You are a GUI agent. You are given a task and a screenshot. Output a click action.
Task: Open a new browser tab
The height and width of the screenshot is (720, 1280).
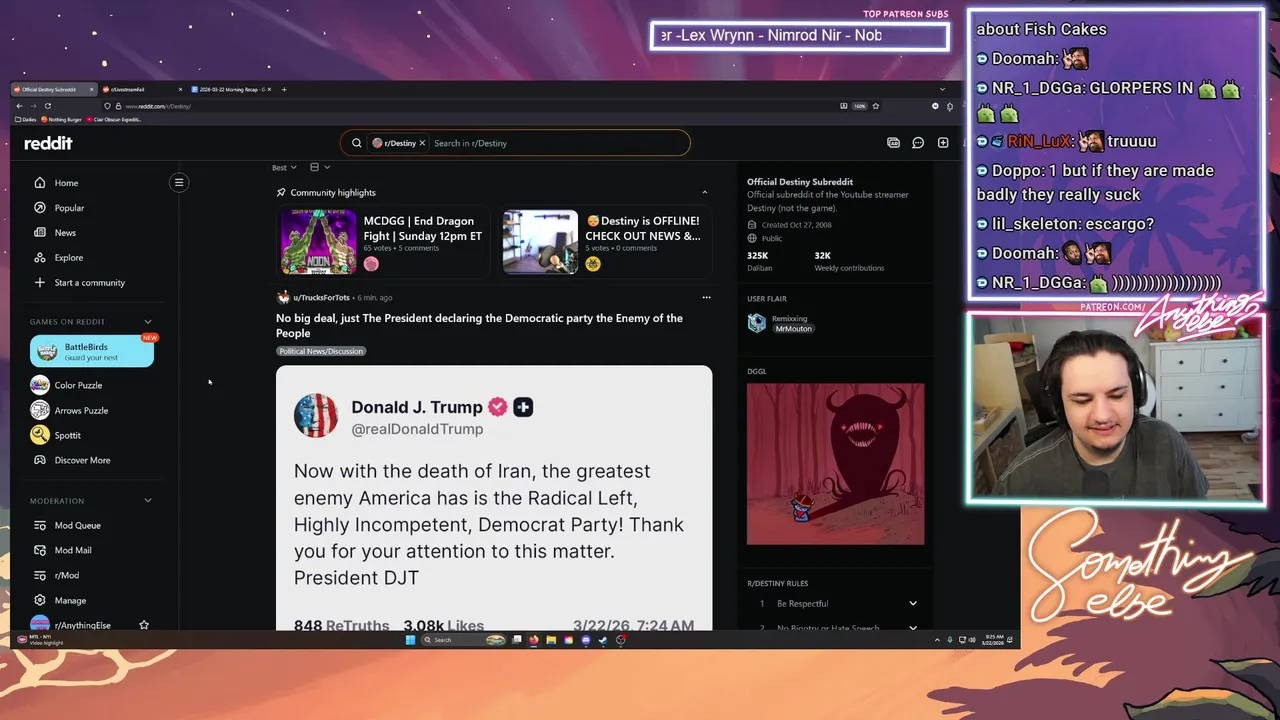click(x=284, y=89)
